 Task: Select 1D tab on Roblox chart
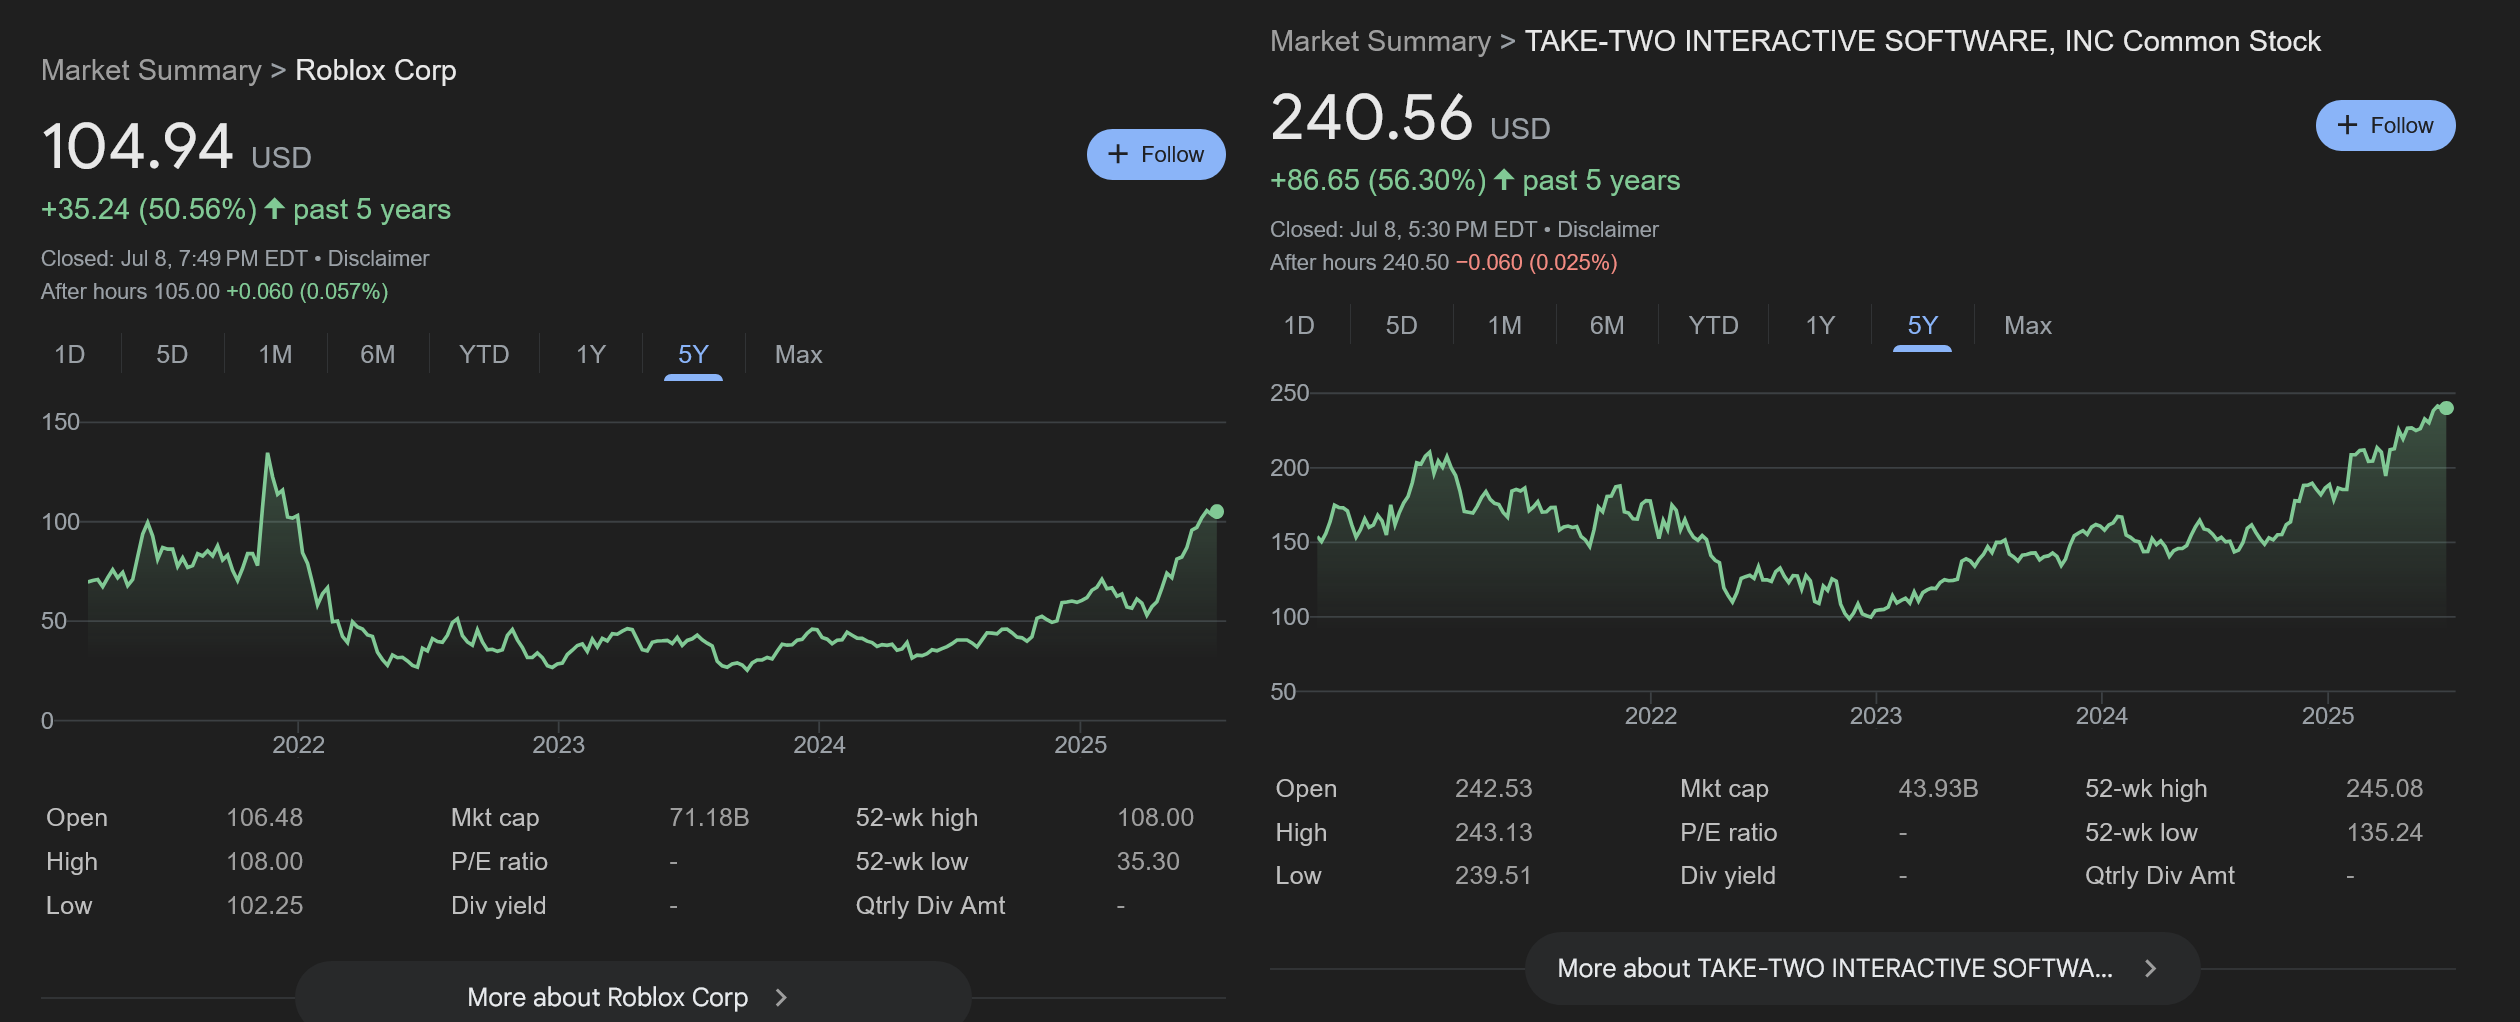pyautogui.click(x=69, y=354)
